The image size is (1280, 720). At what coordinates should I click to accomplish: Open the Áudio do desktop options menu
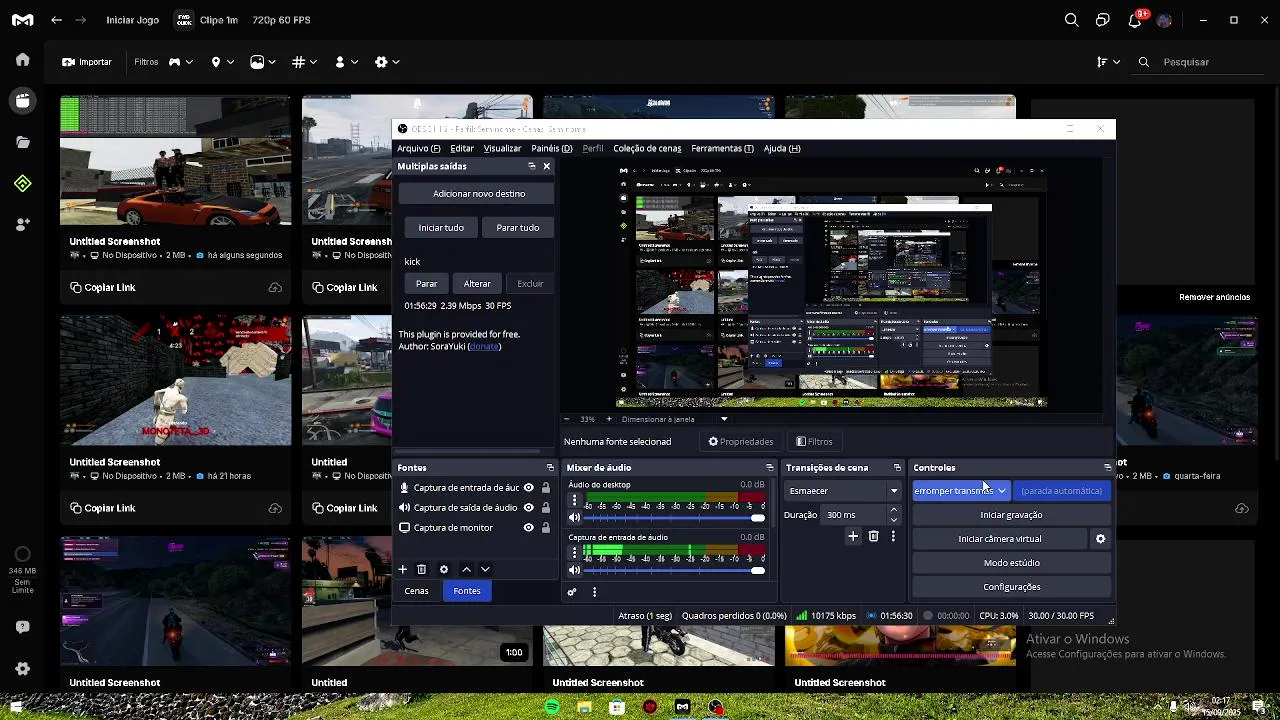(574, 499)
